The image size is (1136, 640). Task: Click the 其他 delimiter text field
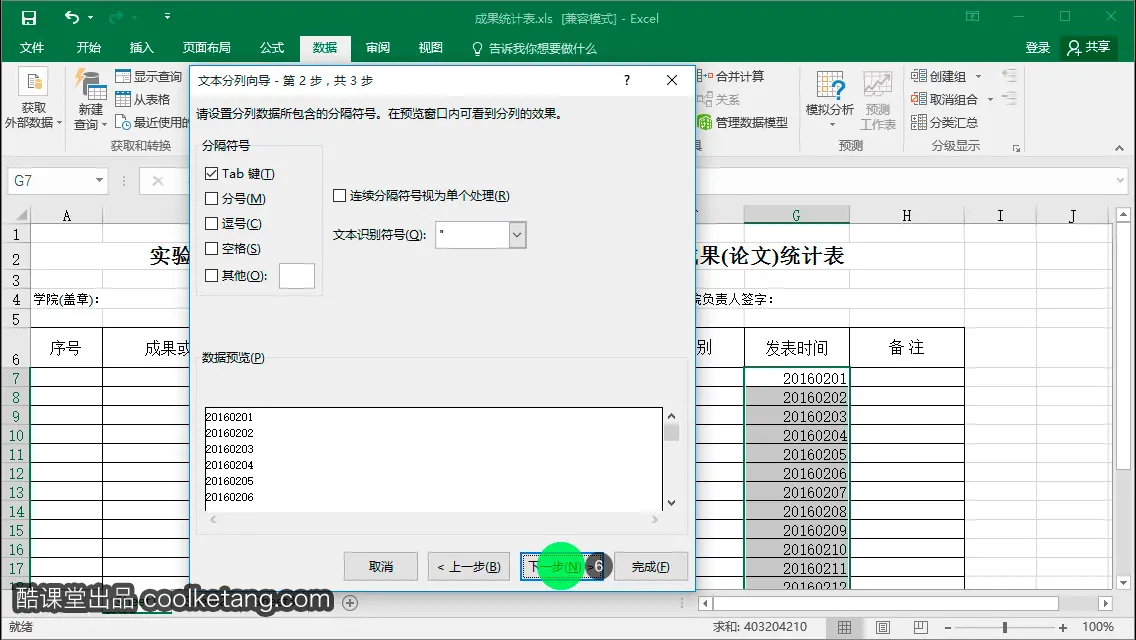coord(297,276)
